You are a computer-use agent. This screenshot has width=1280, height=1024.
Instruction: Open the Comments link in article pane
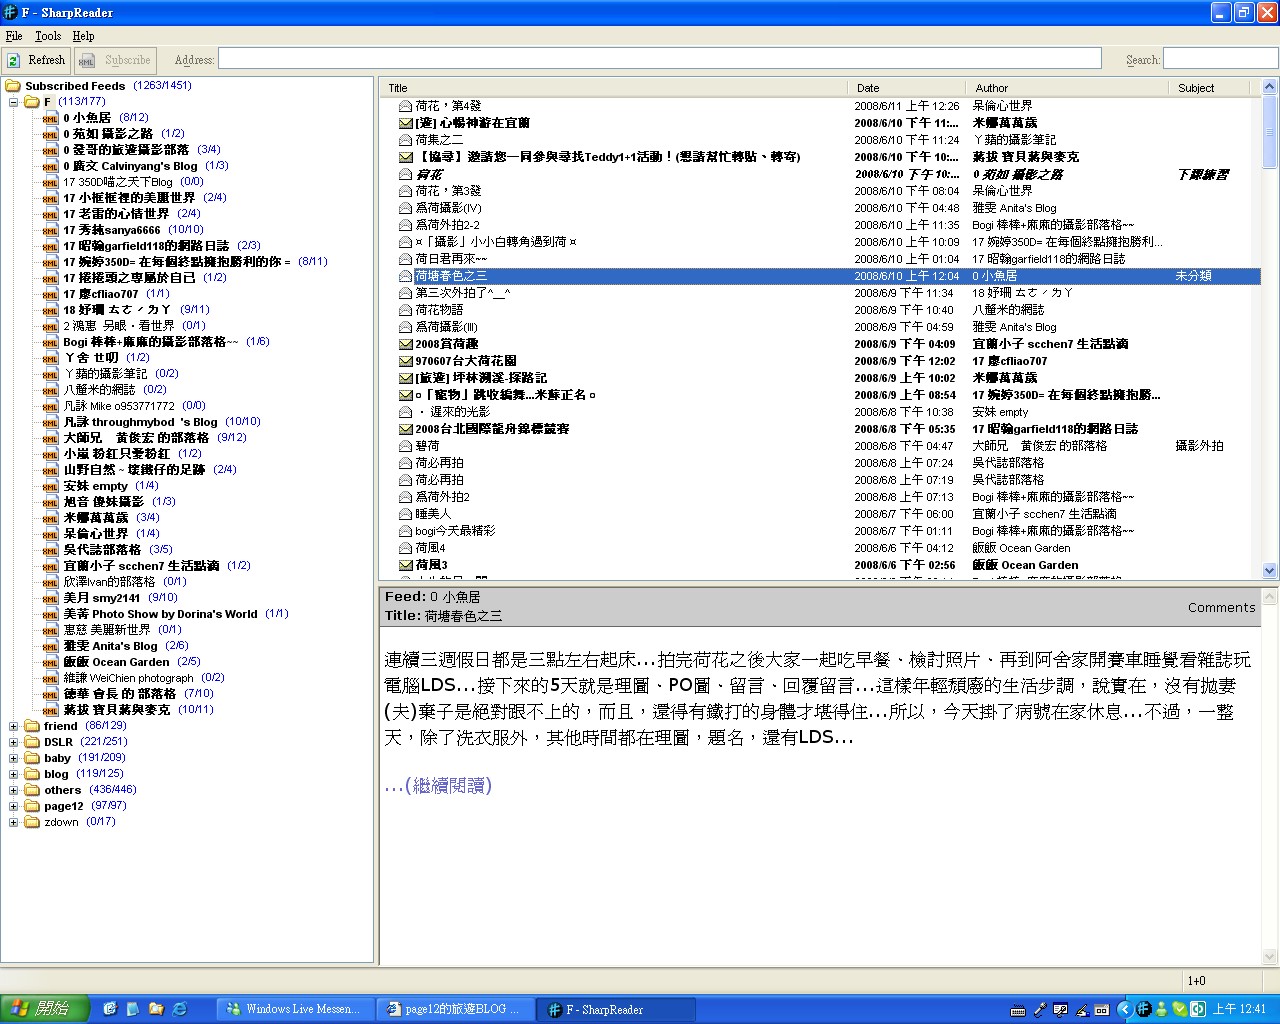1221,608
